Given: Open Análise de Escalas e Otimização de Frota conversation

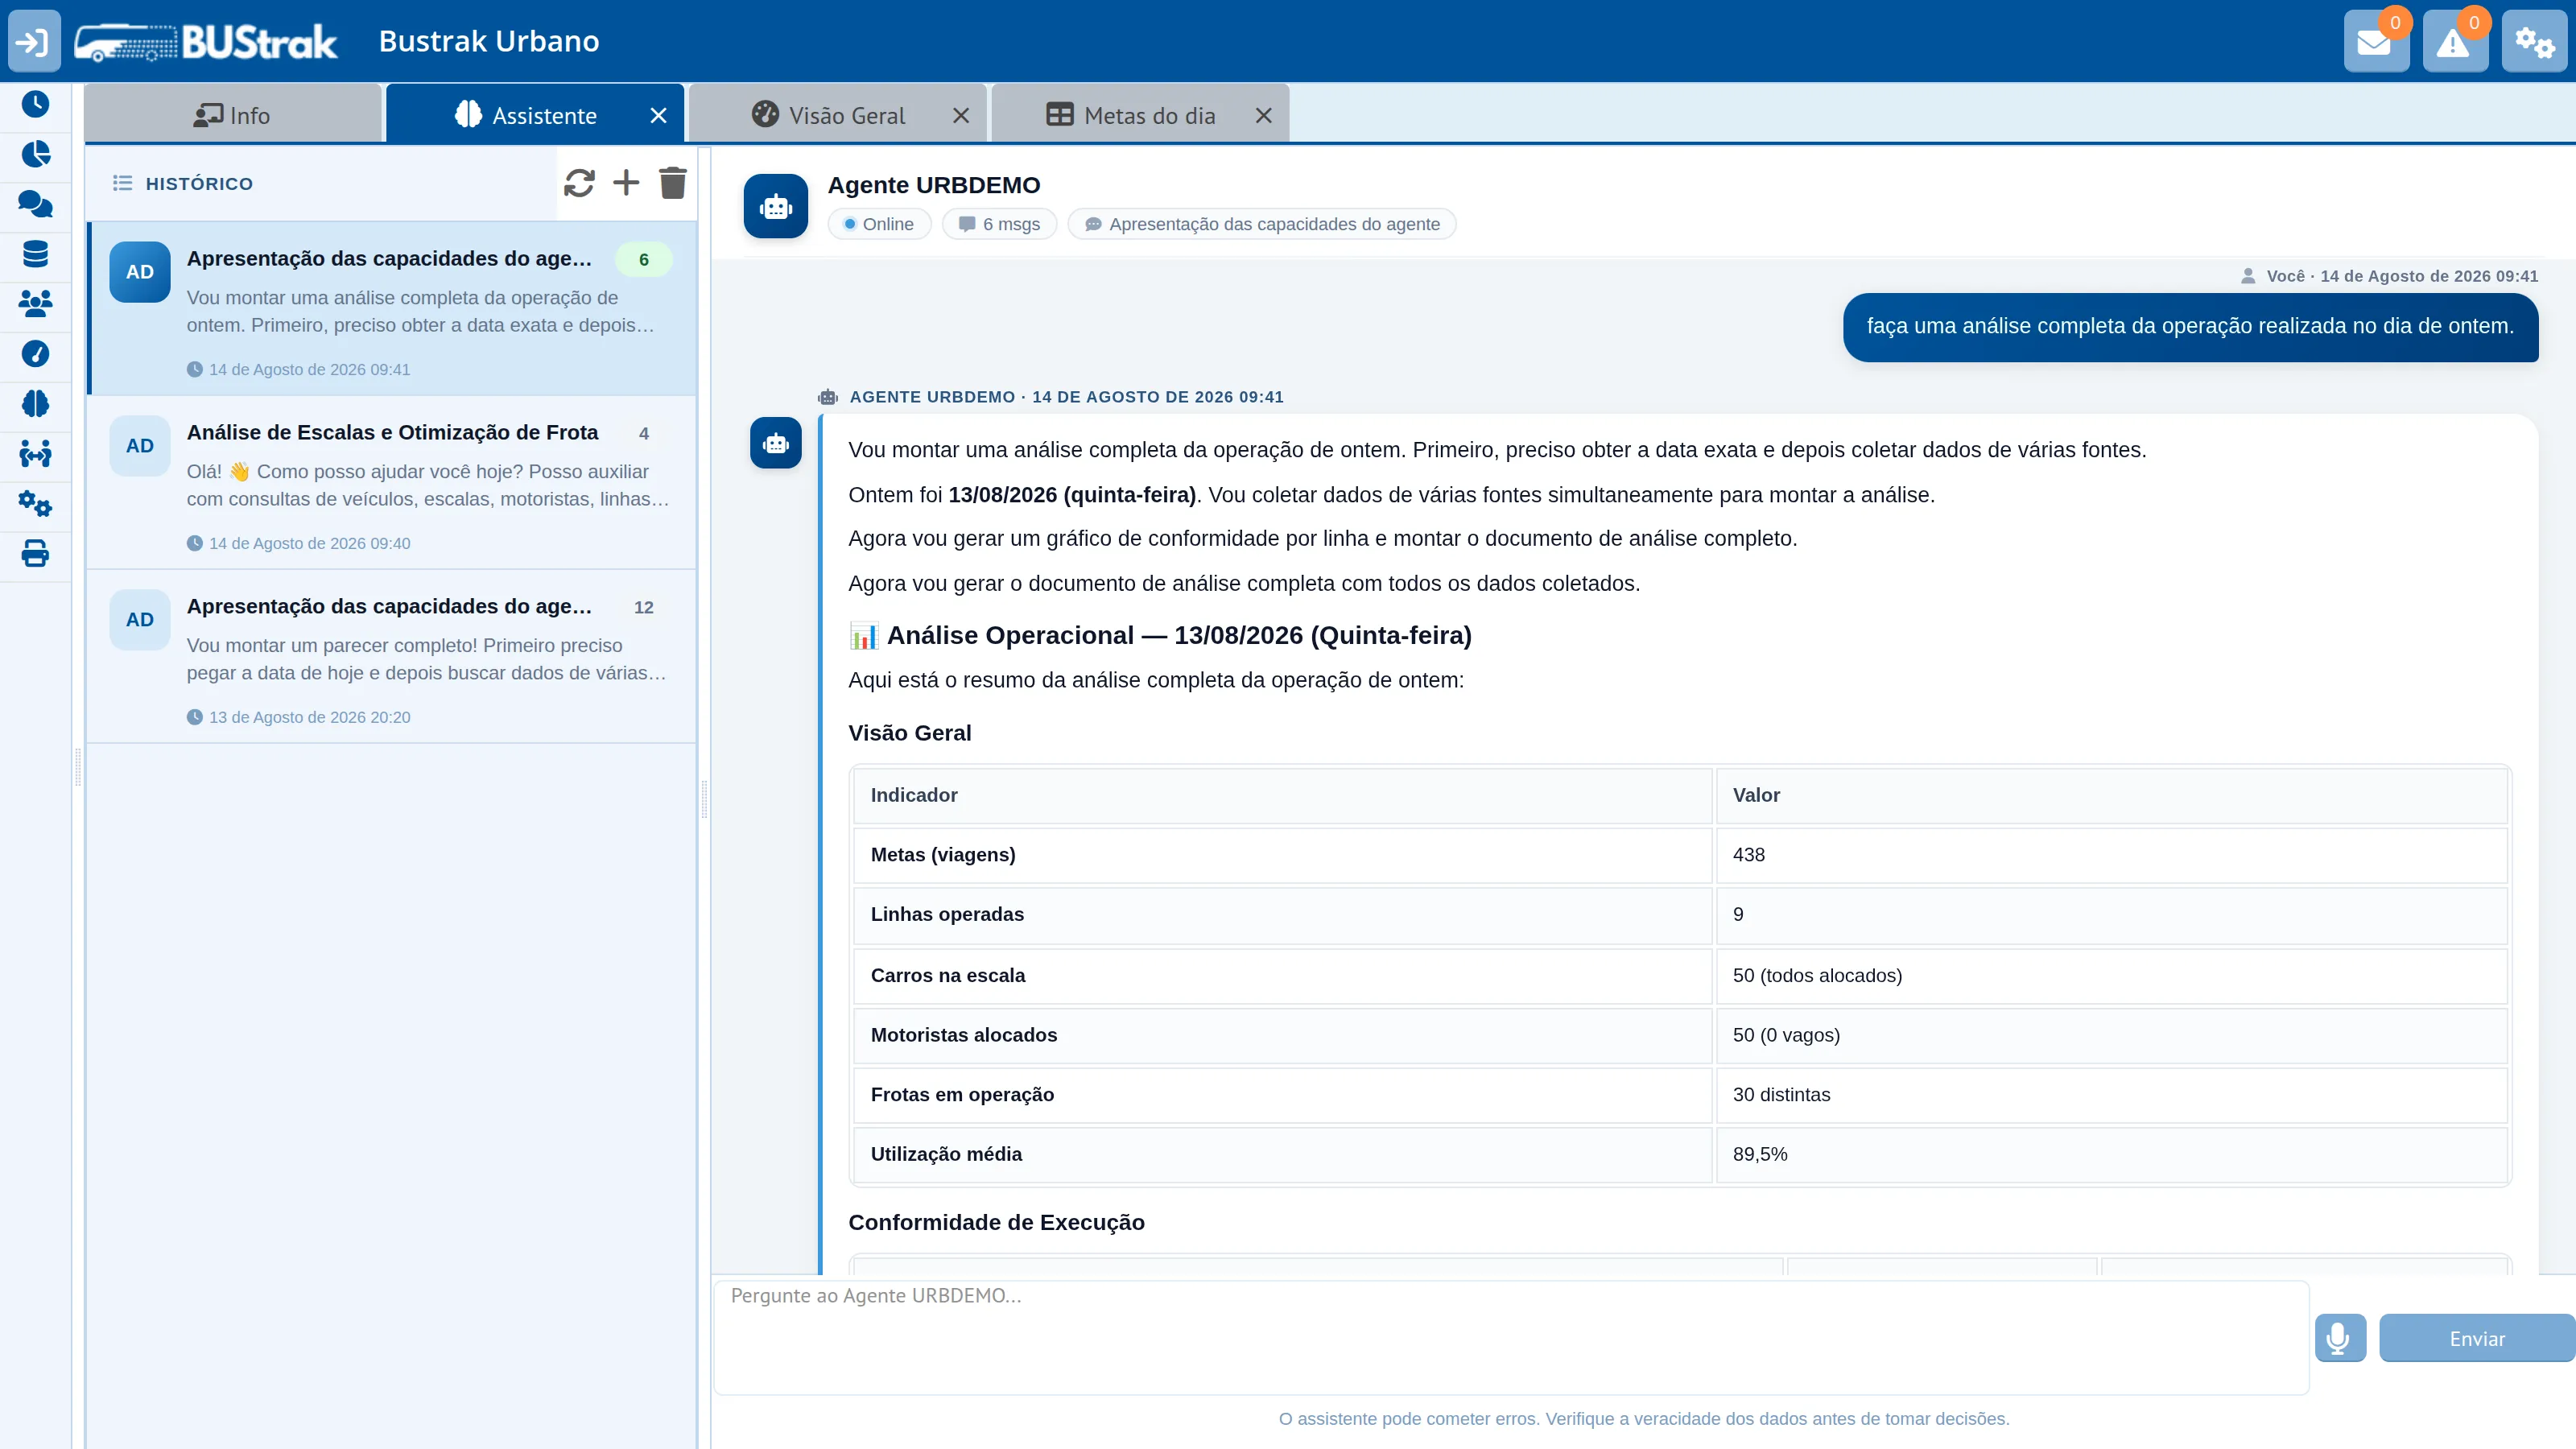Looking at the screenshot, I should coord(393,483).
